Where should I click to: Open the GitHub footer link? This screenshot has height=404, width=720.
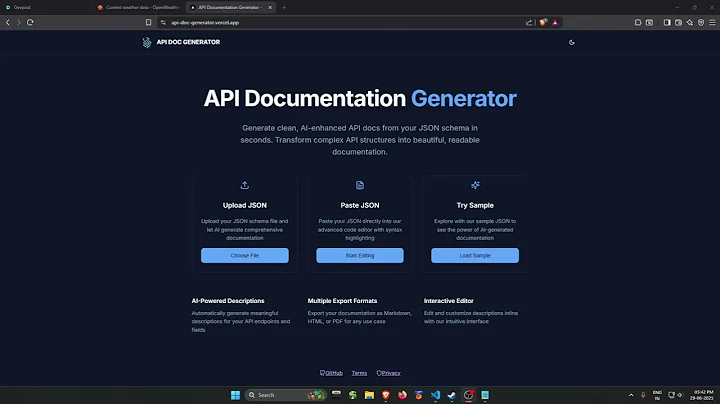pyautogui.click(x=331, y=373)
